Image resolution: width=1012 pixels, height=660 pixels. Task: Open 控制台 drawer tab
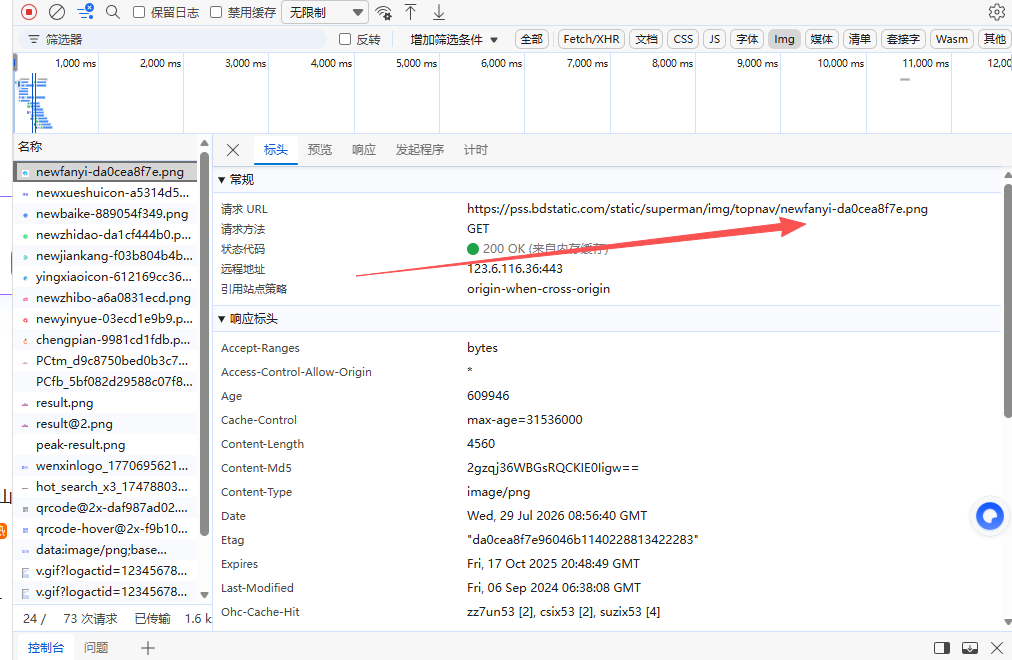pos(46,648)
